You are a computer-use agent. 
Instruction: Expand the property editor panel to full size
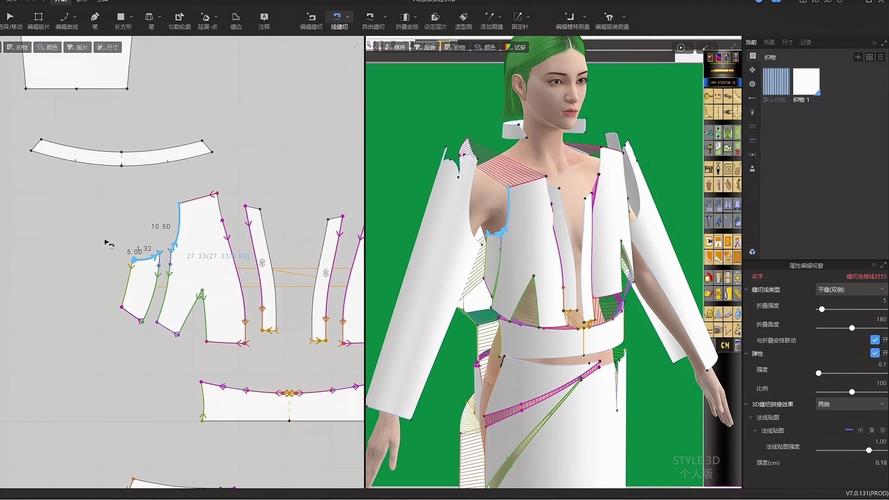click(883, 265)
